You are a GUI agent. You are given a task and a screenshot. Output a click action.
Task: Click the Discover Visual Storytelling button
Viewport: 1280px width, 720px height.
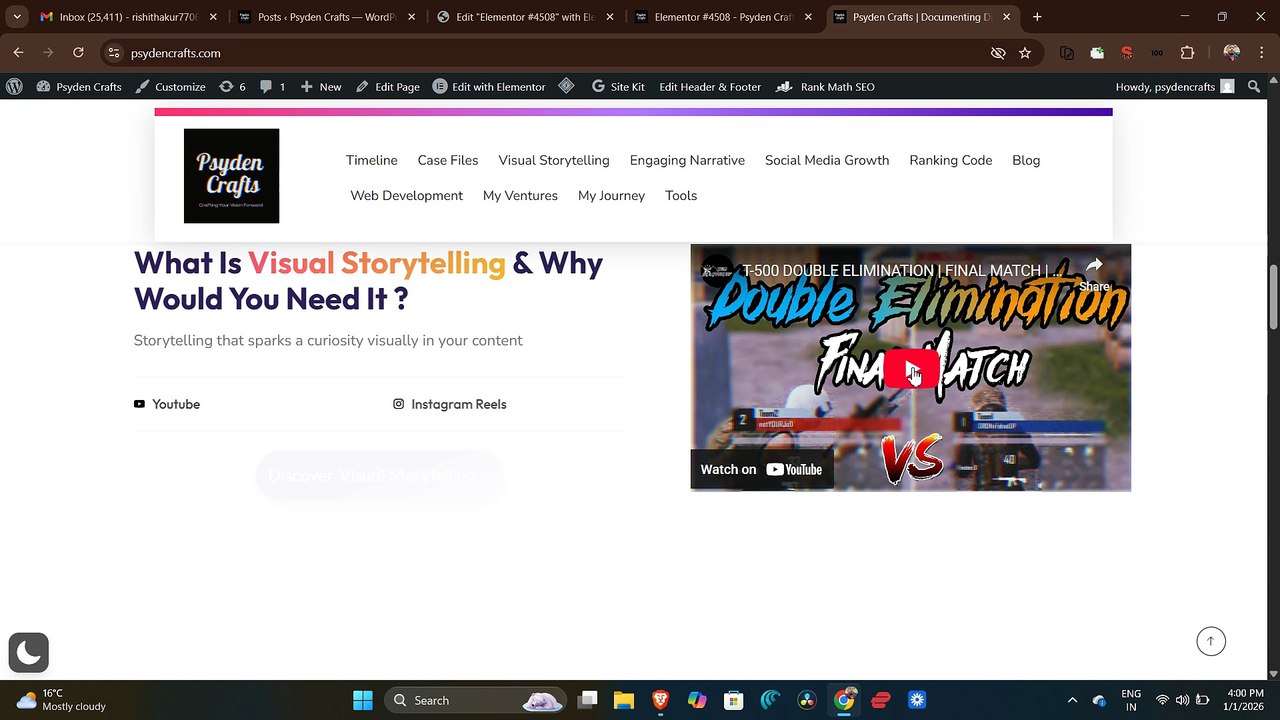378,476
